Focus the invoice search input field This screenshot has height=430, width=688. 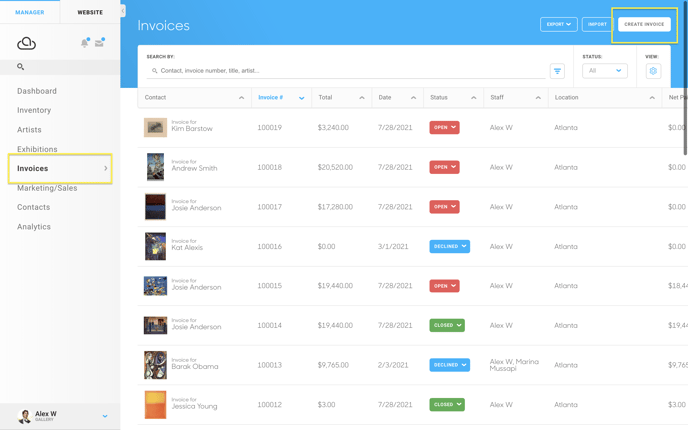coord(346,71)
